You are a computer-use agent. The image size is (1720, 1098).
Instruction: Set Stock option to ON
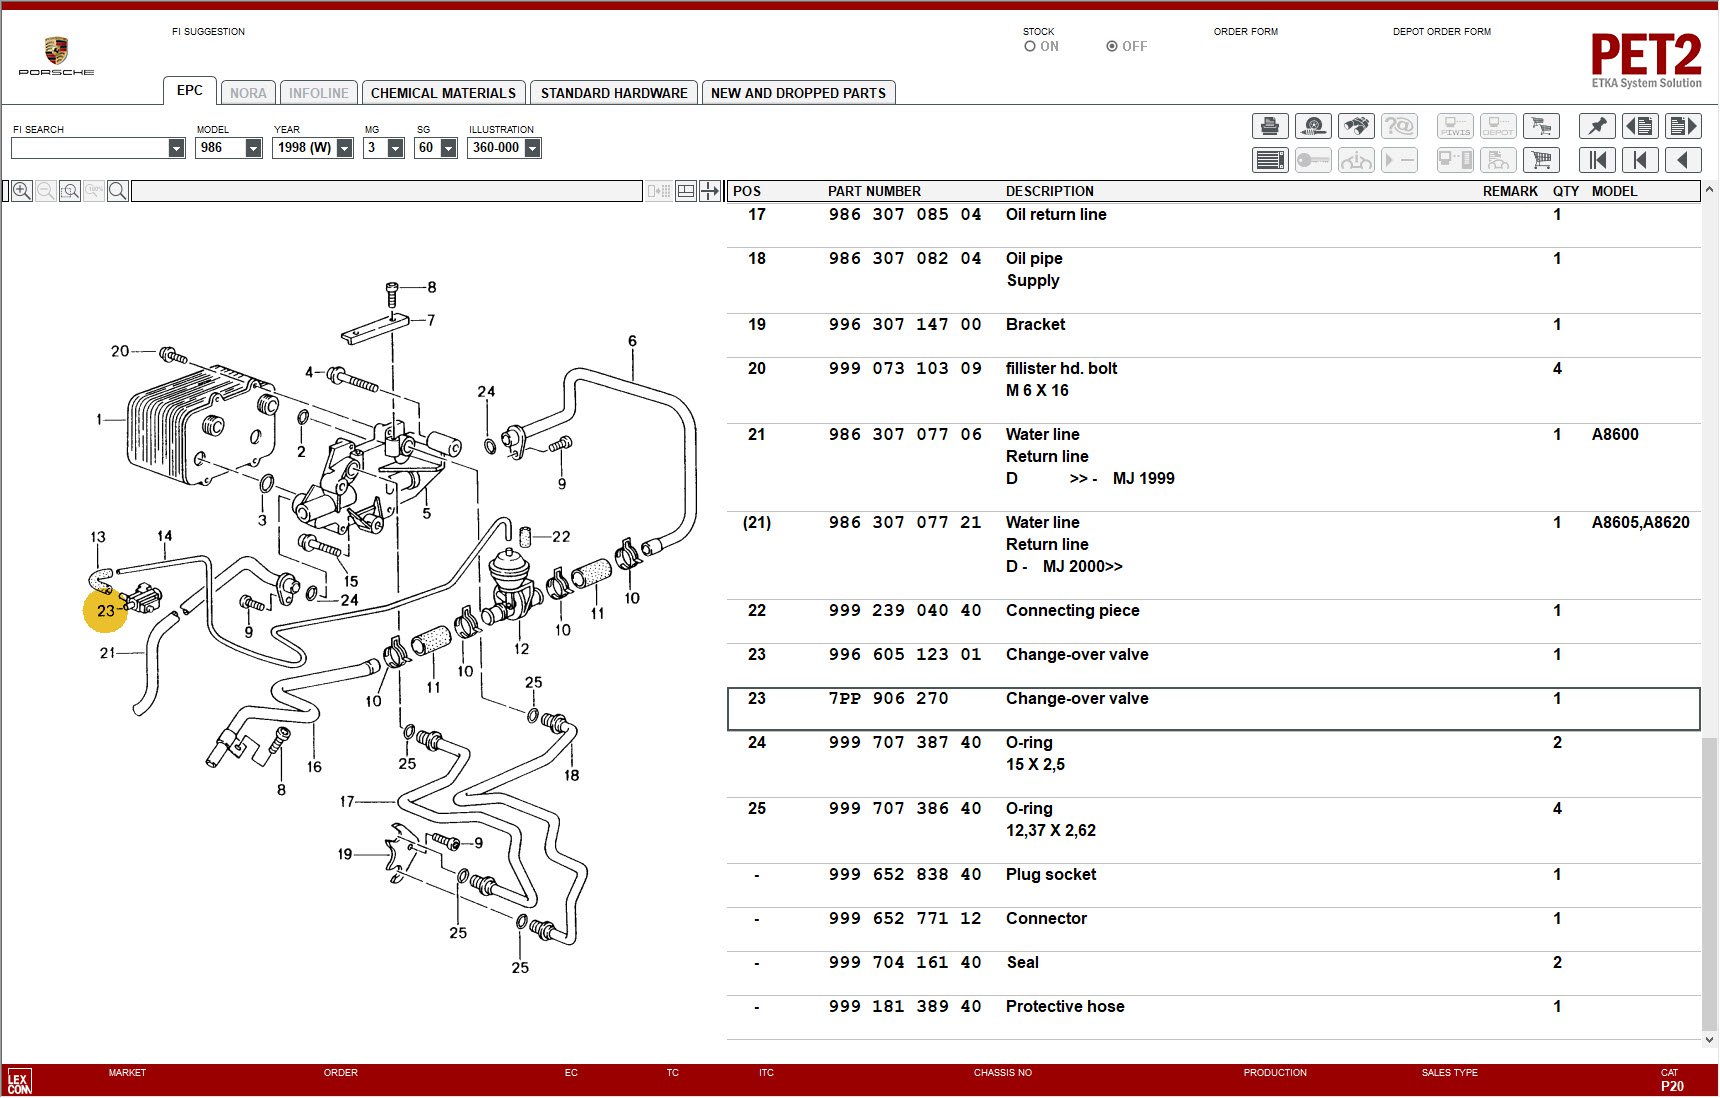pos(1030,46)
